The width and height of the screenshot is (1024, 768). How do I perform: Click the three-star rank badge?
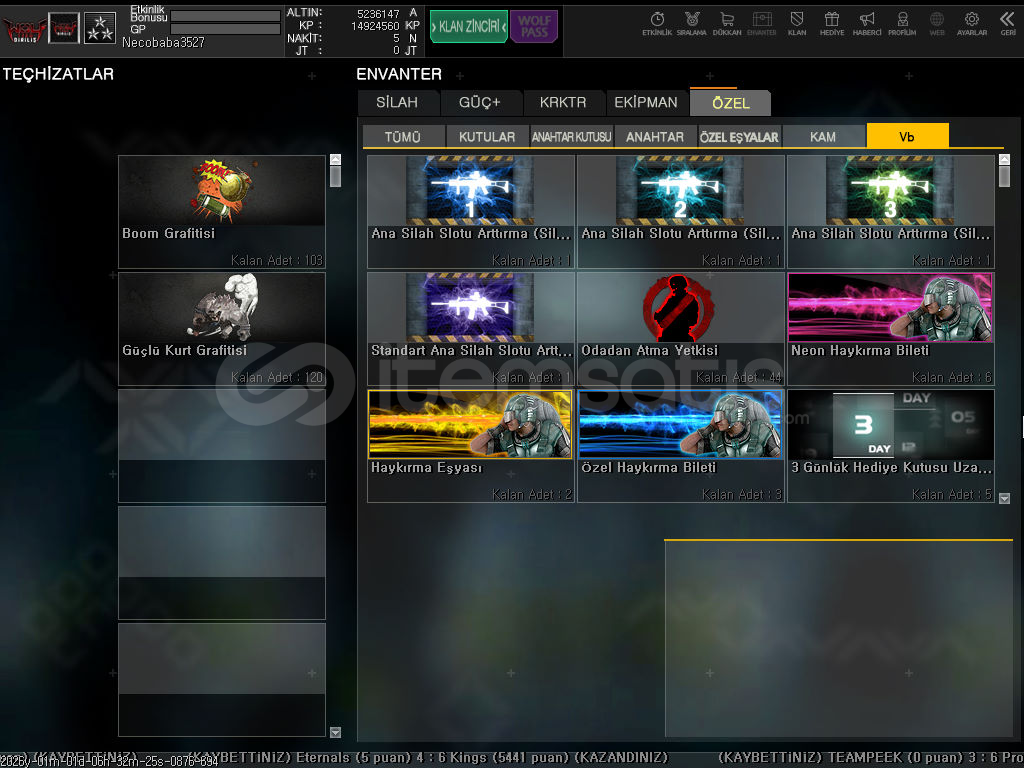click(100, 28)
